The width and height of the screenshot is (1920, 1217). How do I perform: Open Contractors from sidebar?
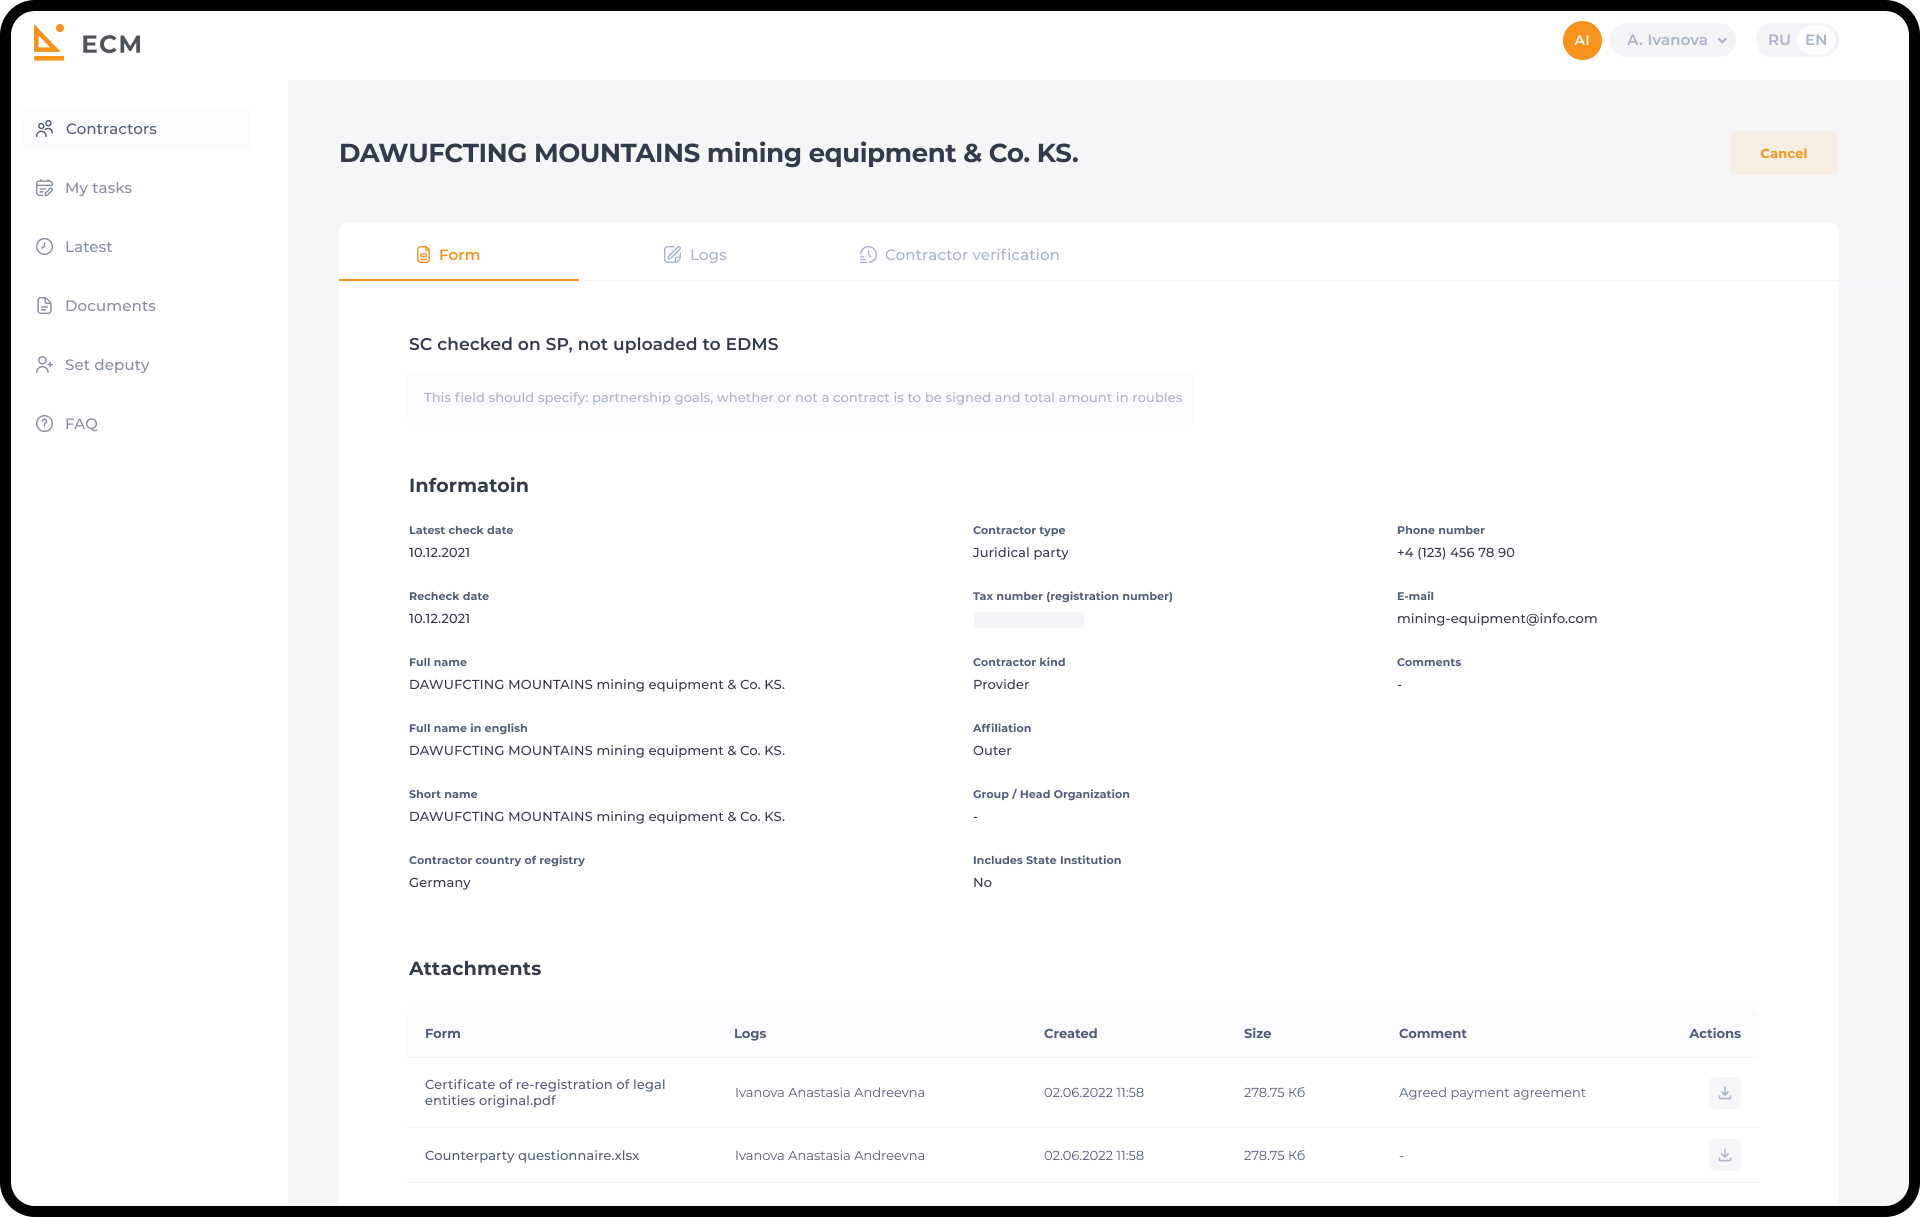tap(110, 129)
